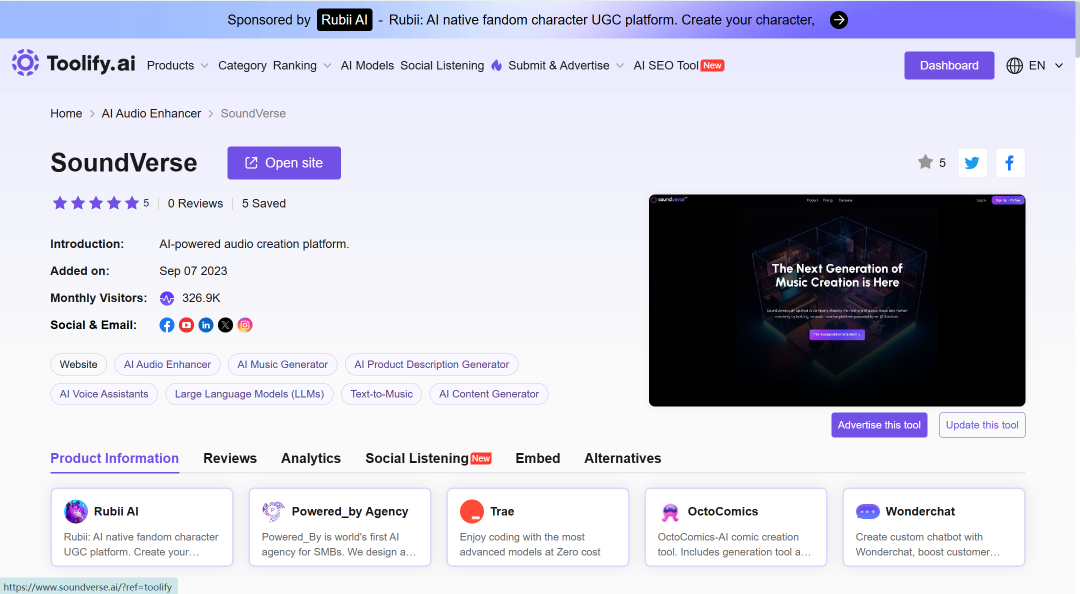Open SoundVerse Facebook social link

point(167,325)
